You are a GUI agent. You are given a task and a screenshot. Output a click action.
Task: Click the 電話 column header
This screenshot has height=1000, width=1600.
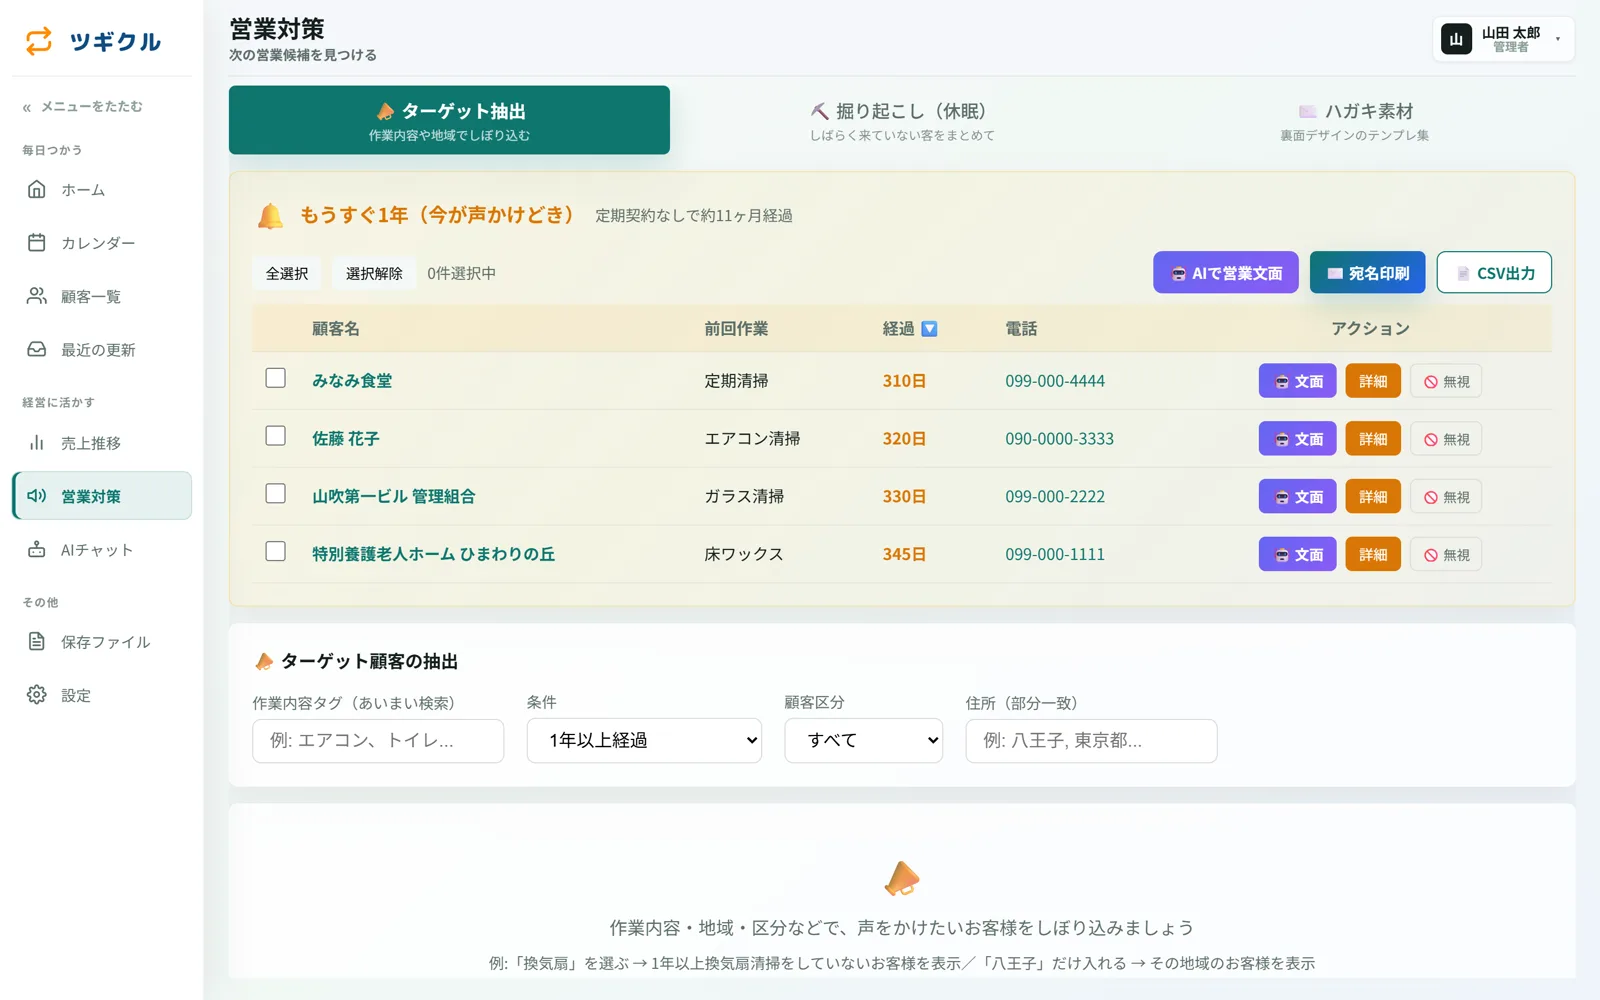(x=1021, y=329)
